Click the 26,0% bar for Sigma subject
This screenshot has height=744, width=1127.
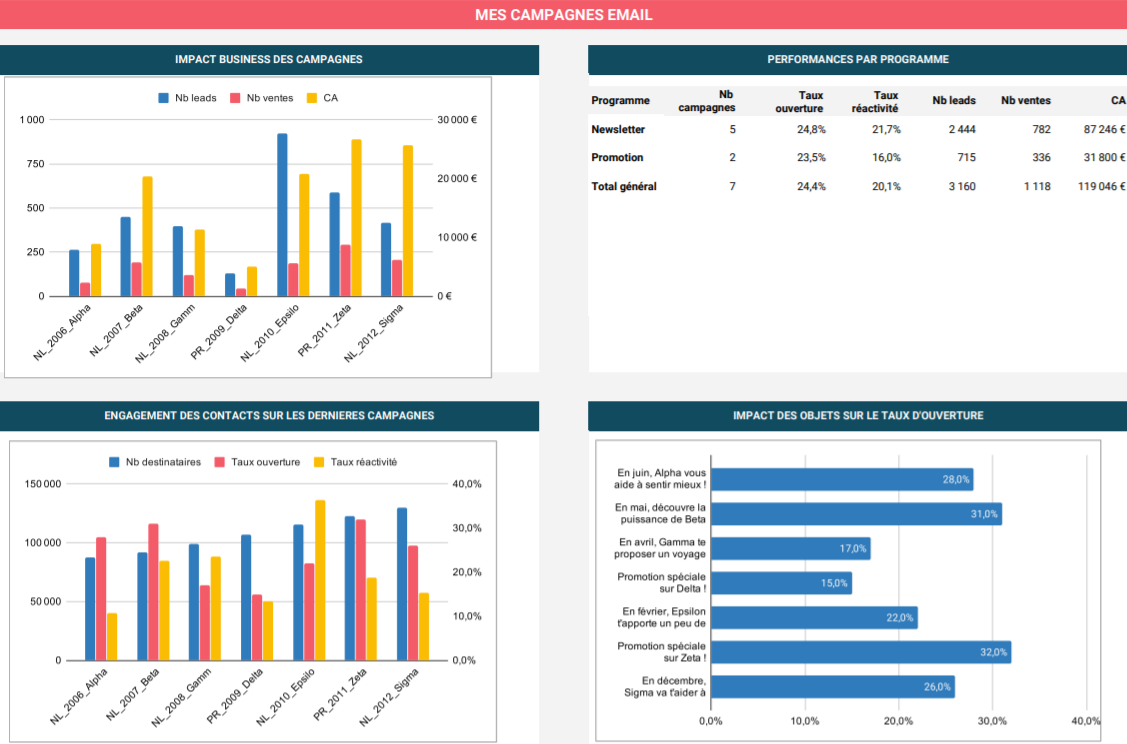point(832,686)
